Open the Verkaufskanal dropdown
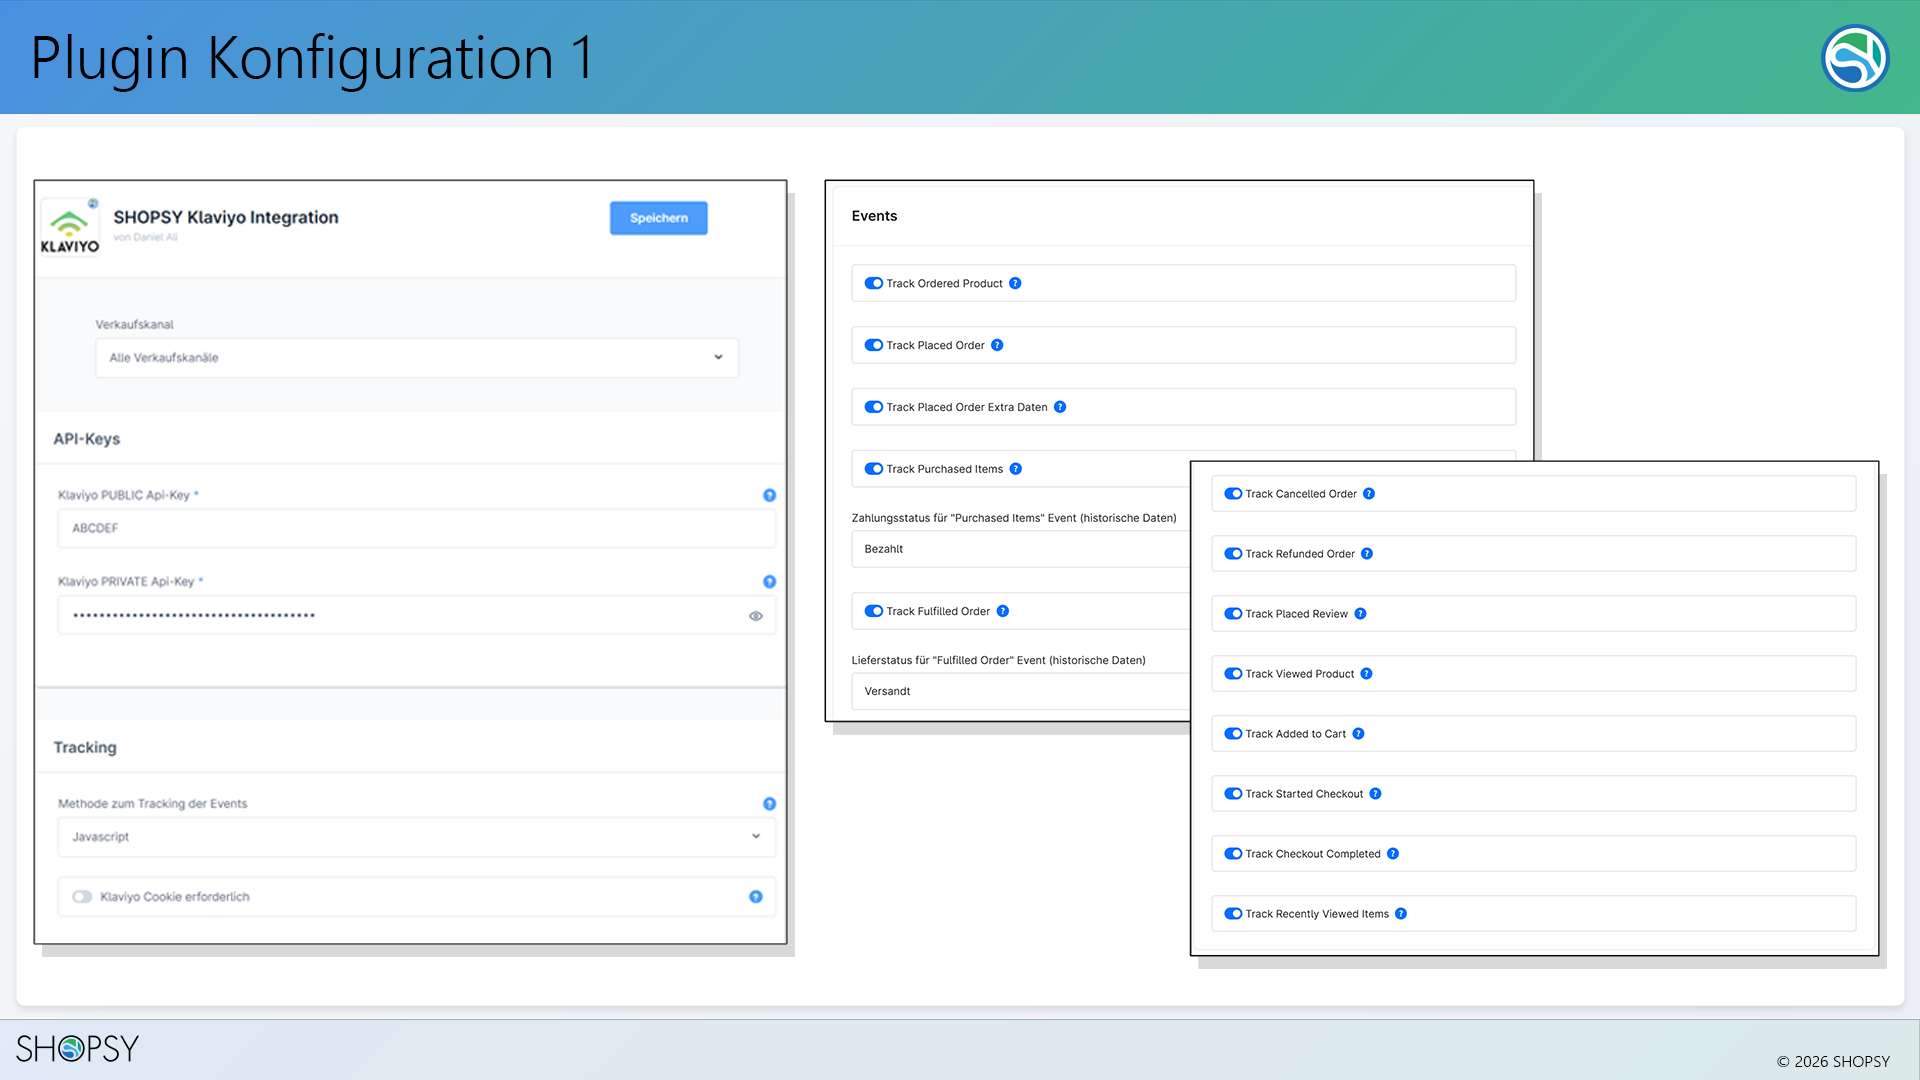 (417, 358)
